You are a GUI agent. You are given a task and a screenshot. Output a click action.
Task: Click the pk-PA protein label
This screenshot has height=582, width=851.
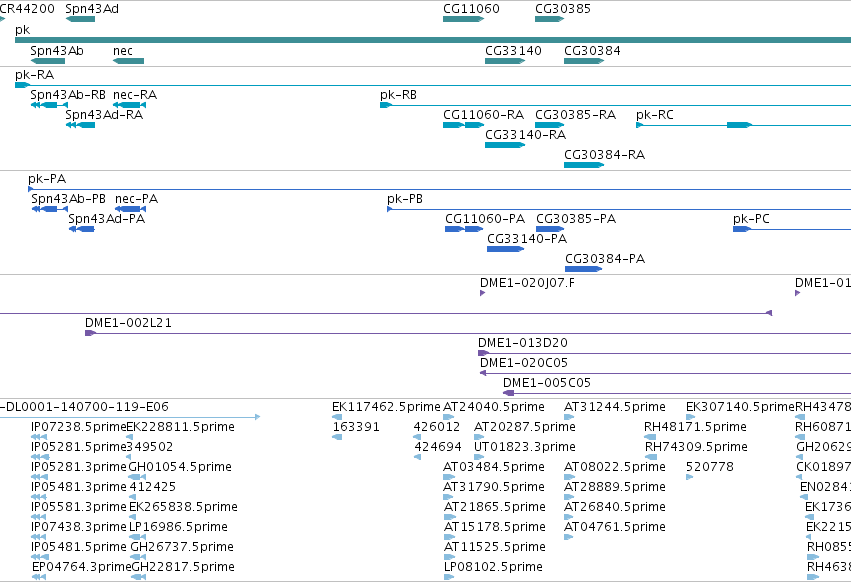[x=47, y=179]
